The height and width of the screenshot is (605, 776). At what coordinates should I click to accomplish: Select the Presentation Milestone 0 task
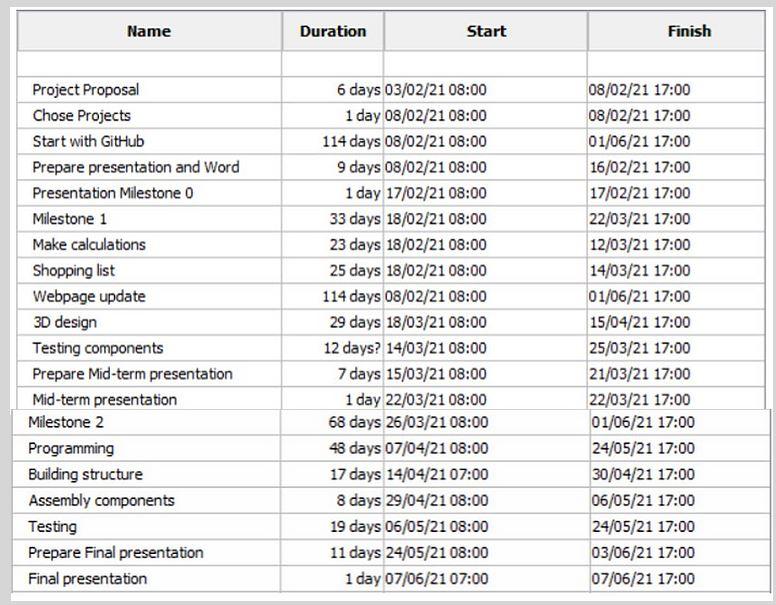113,193
